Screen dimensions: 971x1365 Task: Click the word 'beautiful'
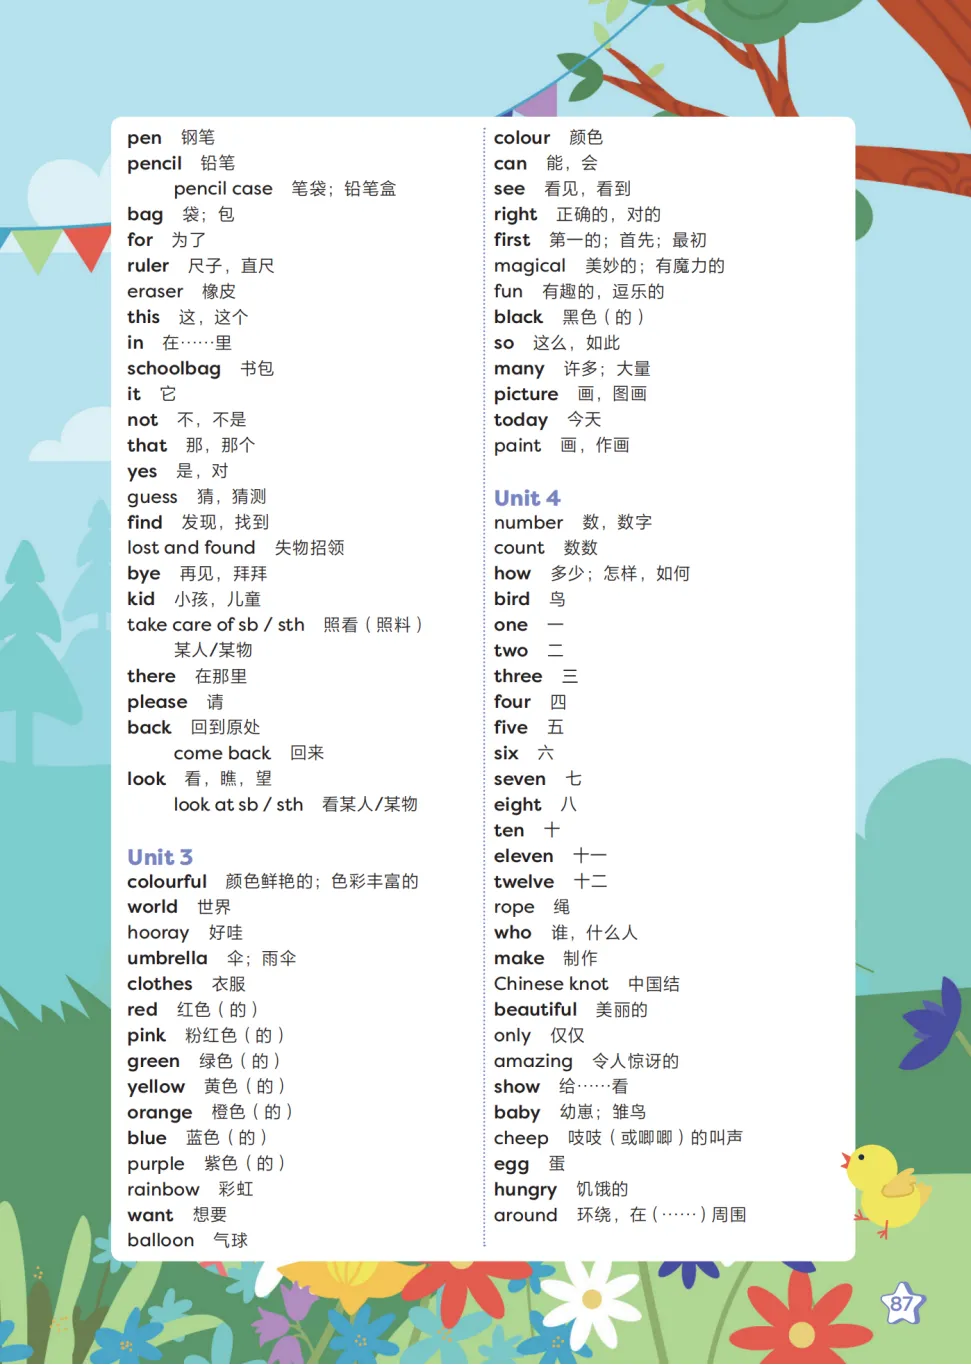pos(536,1010)
